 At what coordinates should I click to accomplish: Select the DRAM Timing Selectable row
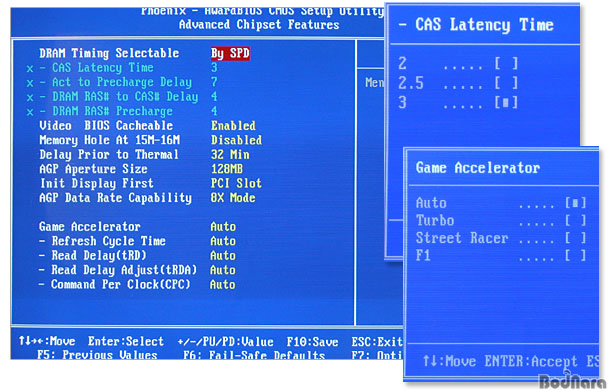tap(109, 53)
